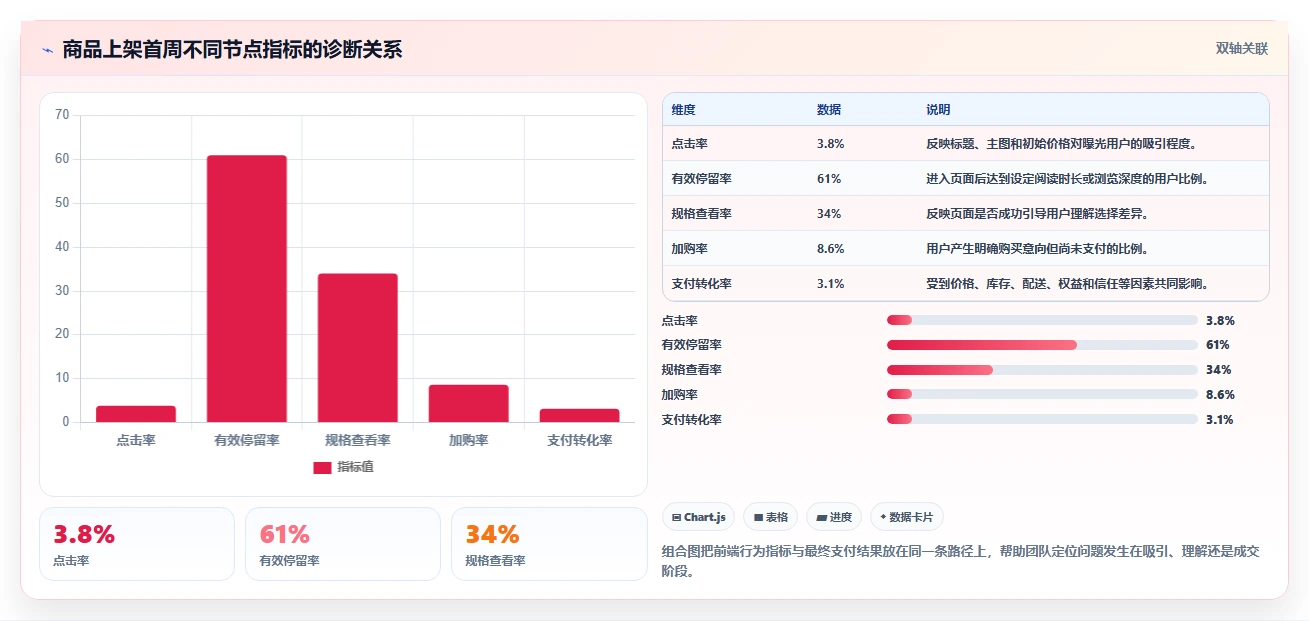Click the 支付转化率 x-axis label
This screenshot has width=1309, height=621.
[x=580, y=440]
